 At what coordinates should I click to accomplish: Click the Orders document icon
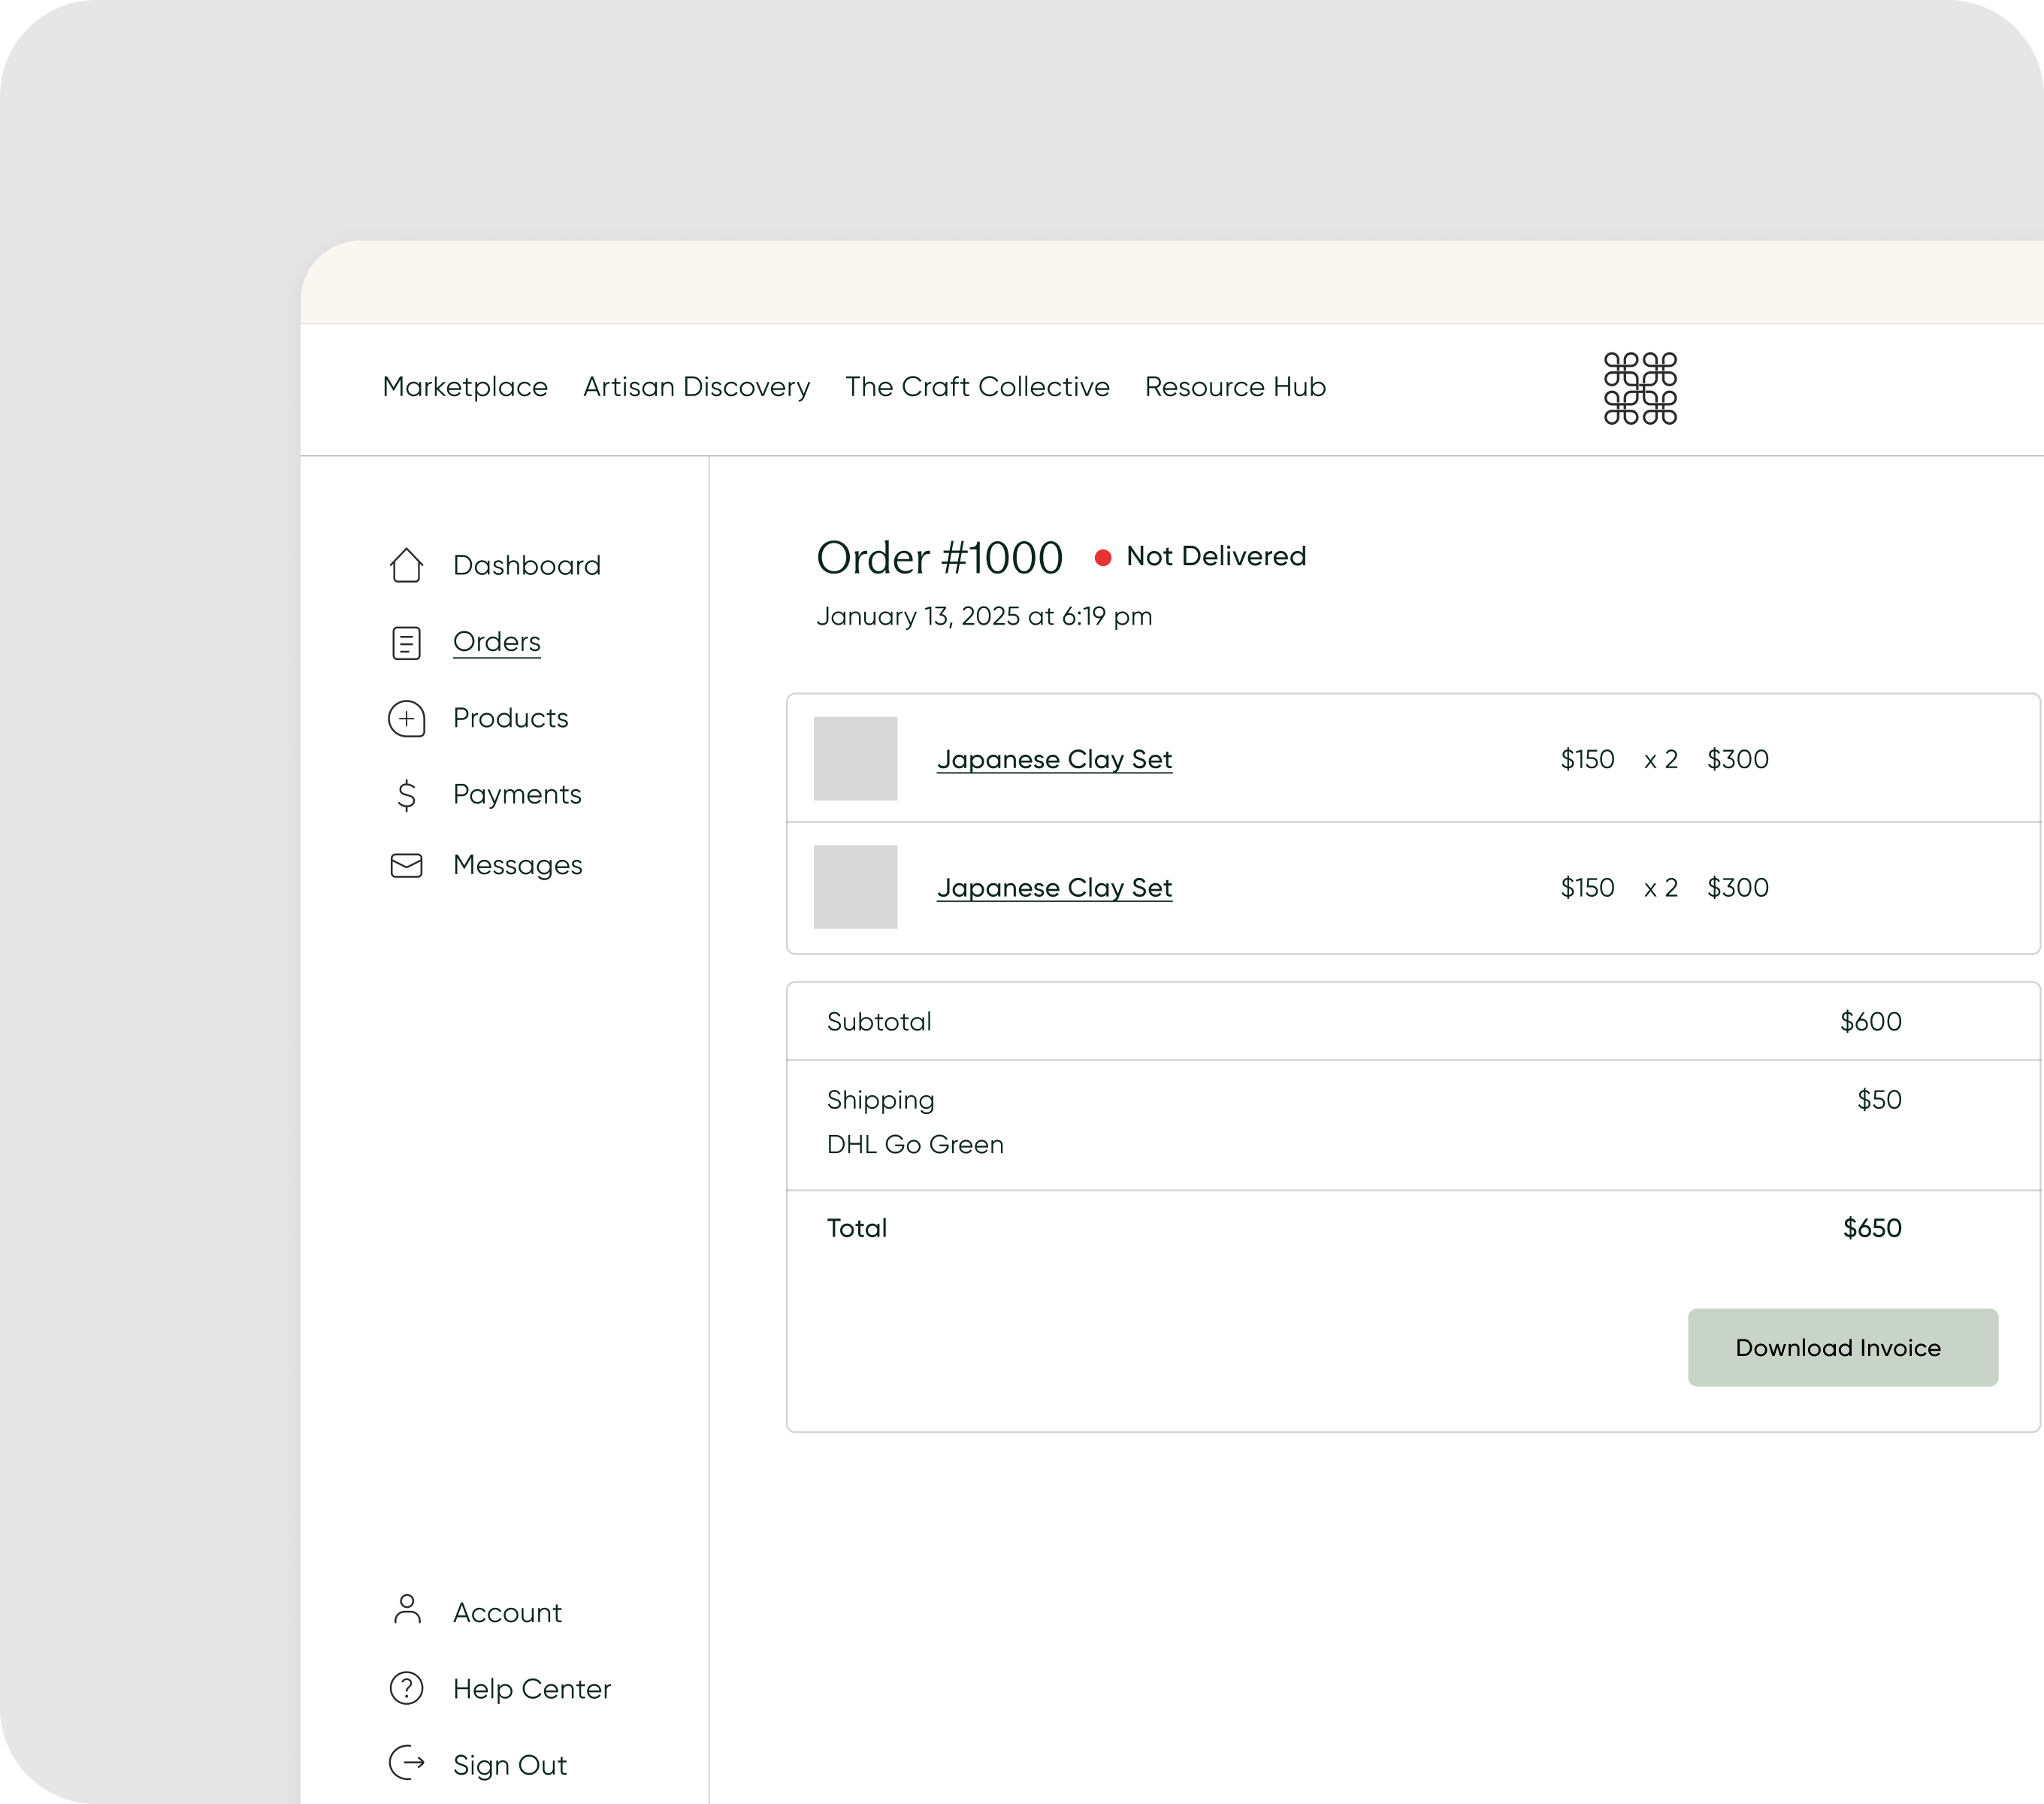[406, 643]
